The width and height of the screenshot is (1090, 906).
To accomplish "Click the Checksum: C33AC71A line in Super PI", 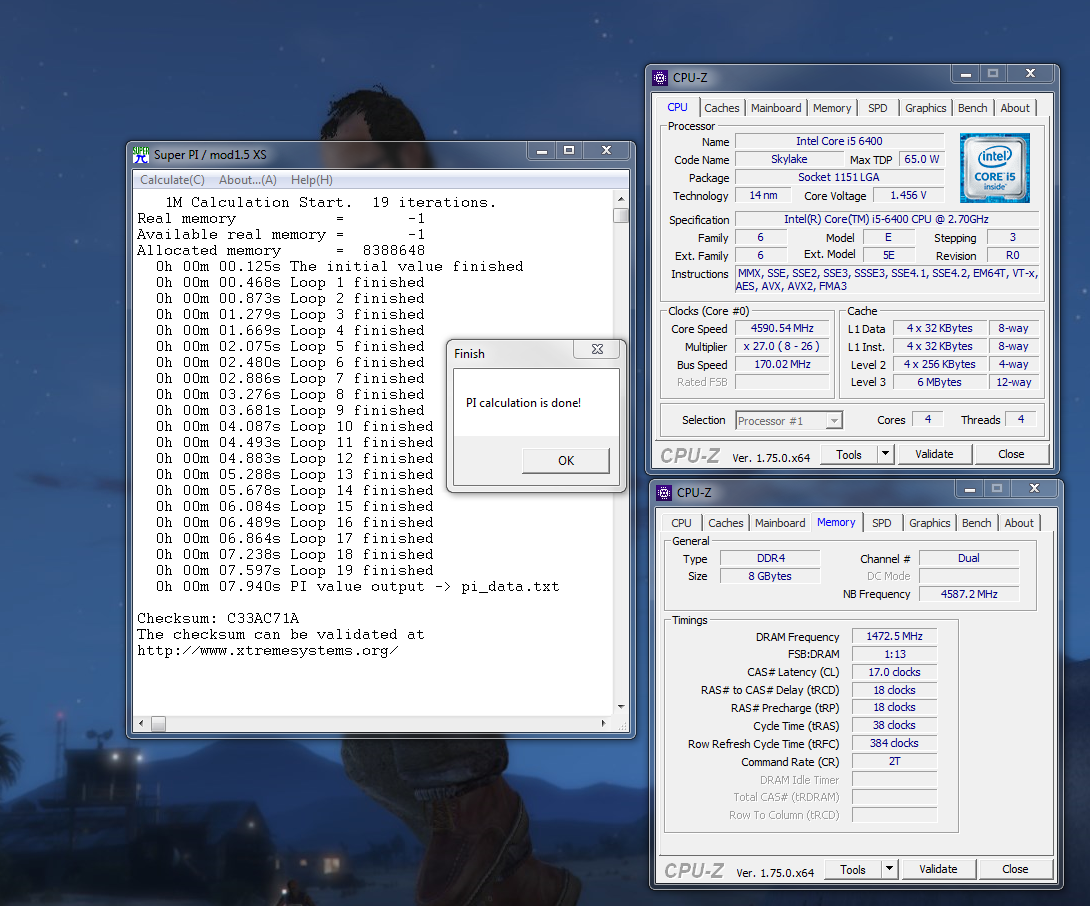I will (x=218, y=618).
